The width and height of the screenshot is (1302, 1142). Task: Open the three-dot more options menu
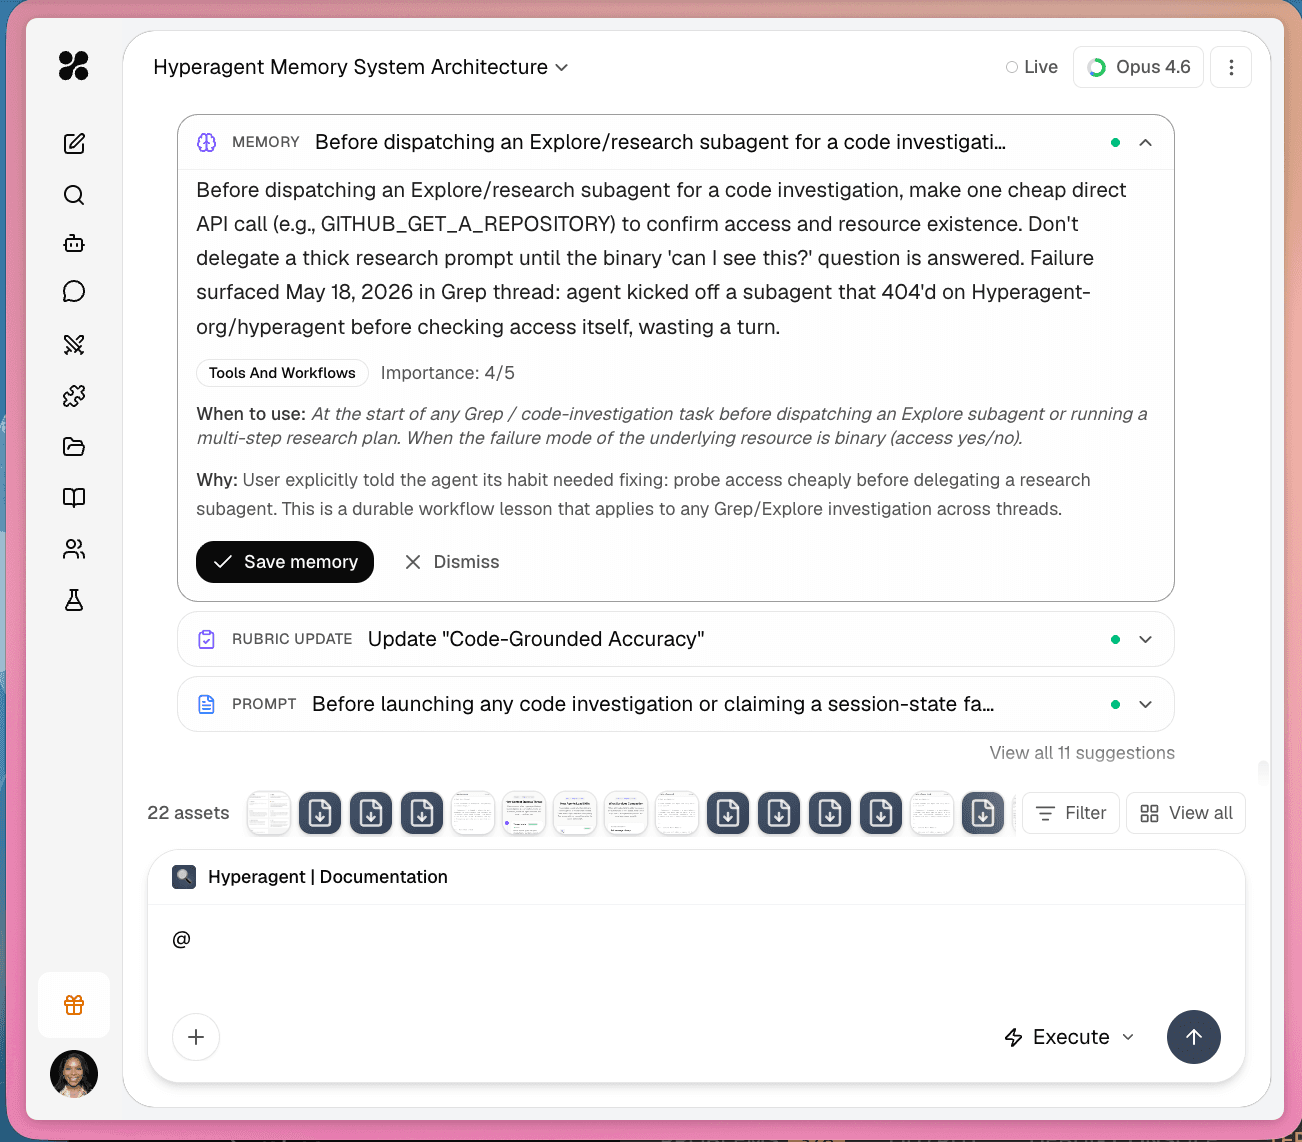1231,67
